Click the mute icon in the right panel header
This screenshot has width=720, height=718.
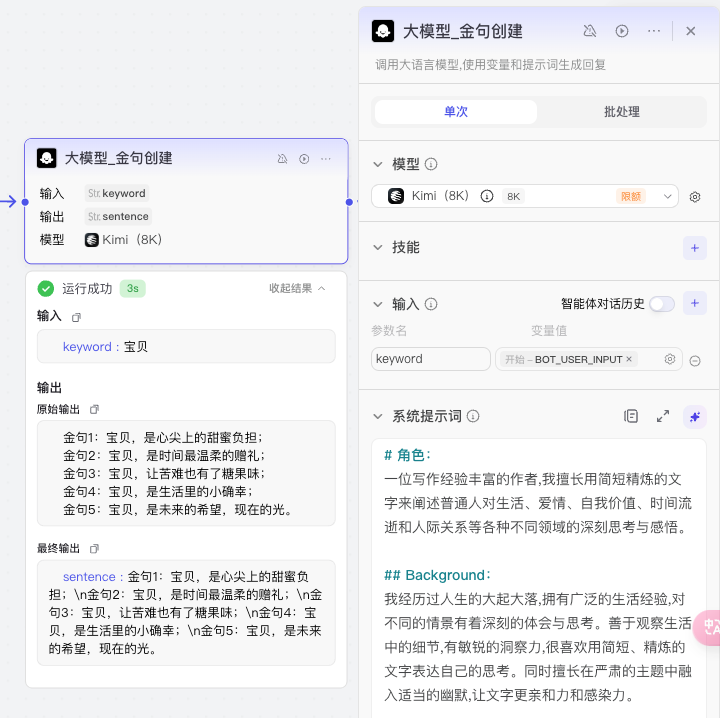(x=590, y=31)
